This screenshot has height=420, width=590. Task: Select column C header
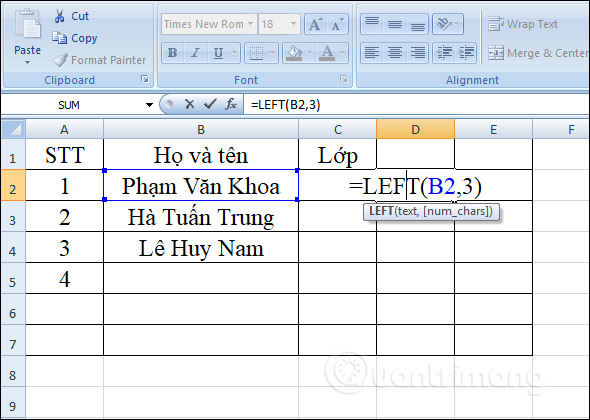(338, 129)
